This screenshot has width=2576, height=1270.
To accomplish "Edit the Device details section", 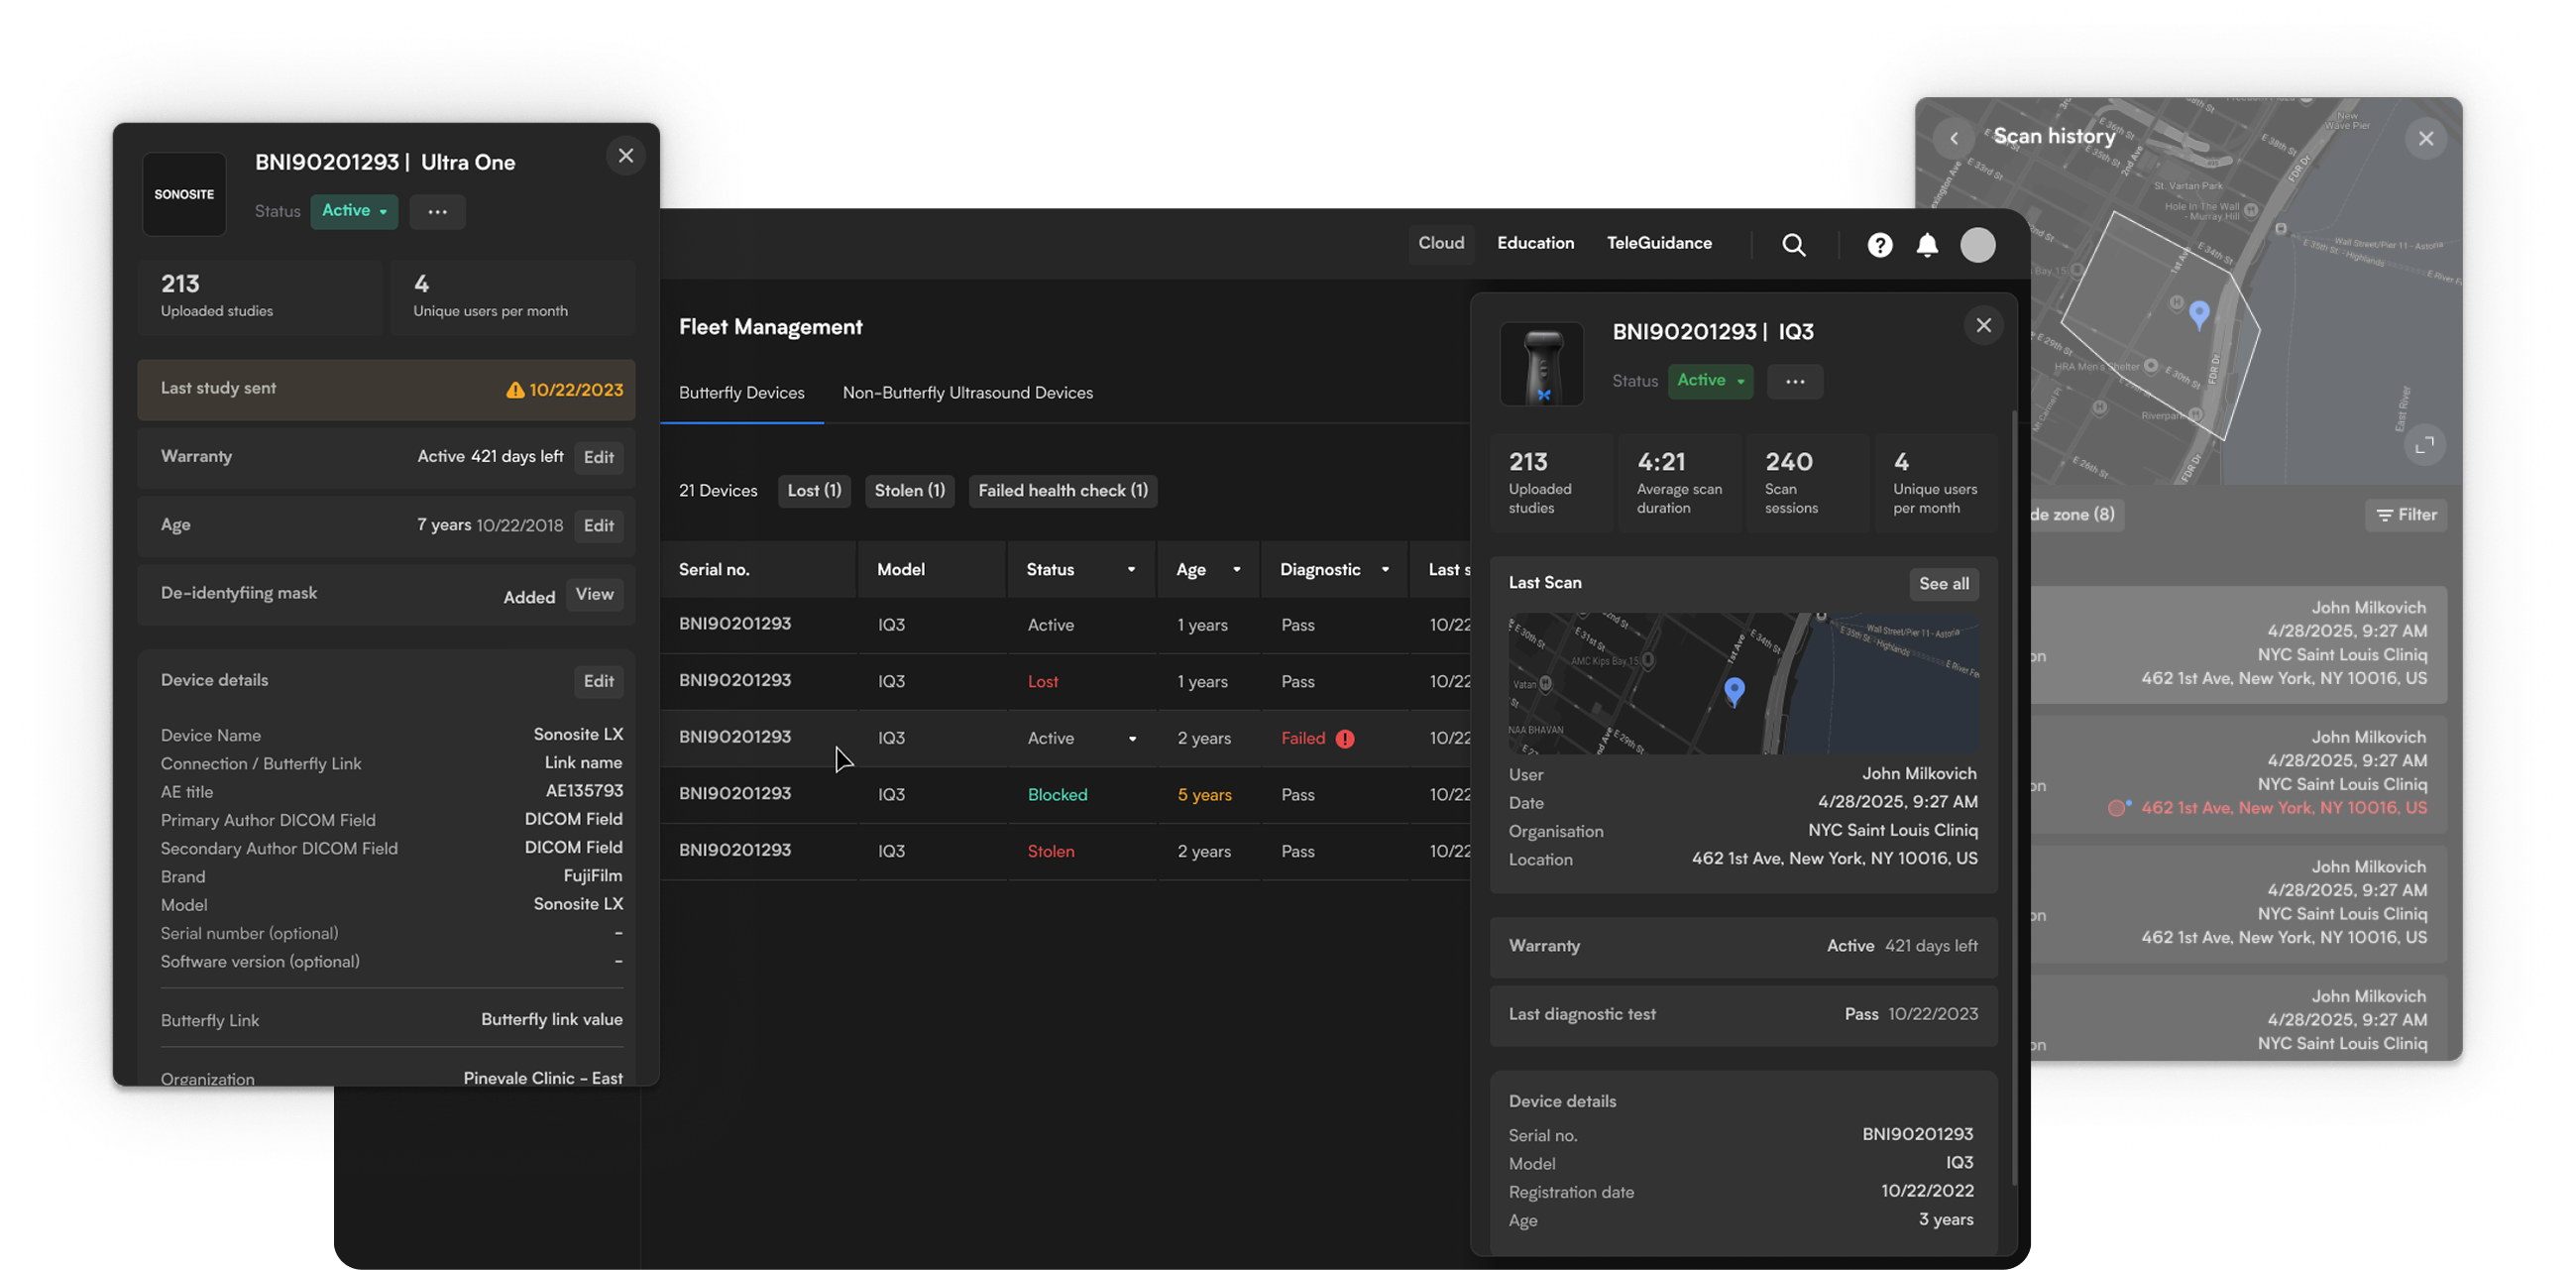I will pyautogui.click(x=598, y=681).
